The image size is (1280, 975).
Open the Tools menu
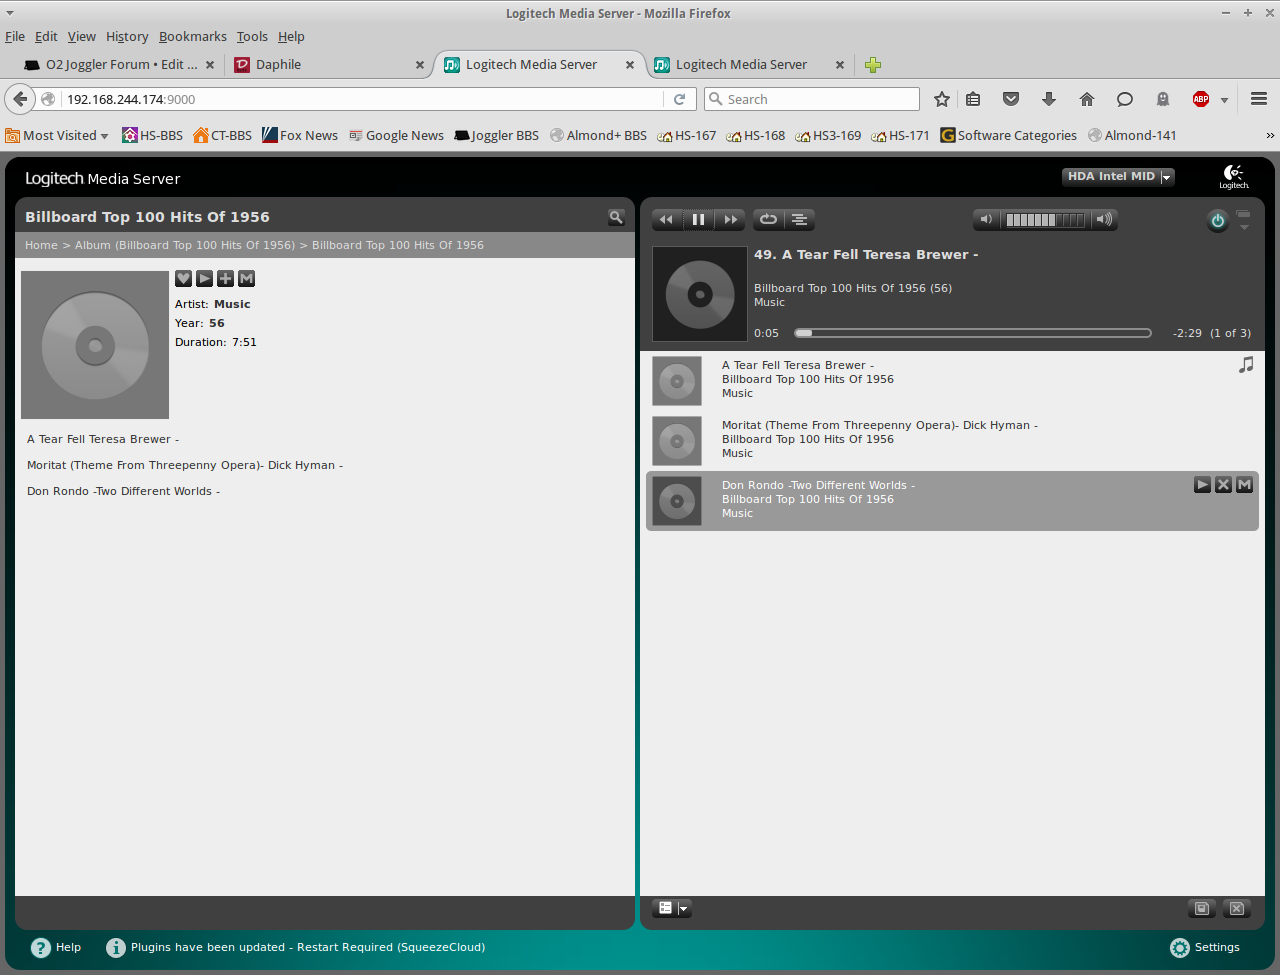pyautogui.click(x=252, y=37)
